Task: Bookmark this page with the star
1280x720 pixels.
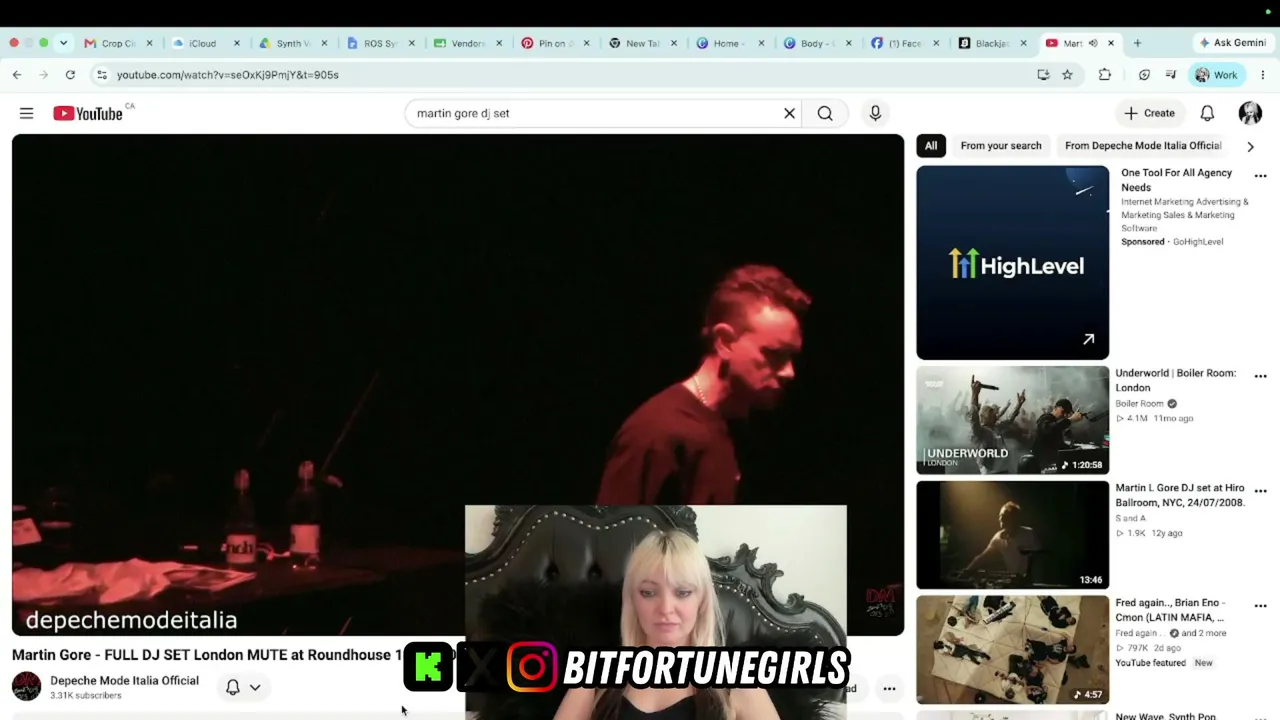Action: [1067, 75]
